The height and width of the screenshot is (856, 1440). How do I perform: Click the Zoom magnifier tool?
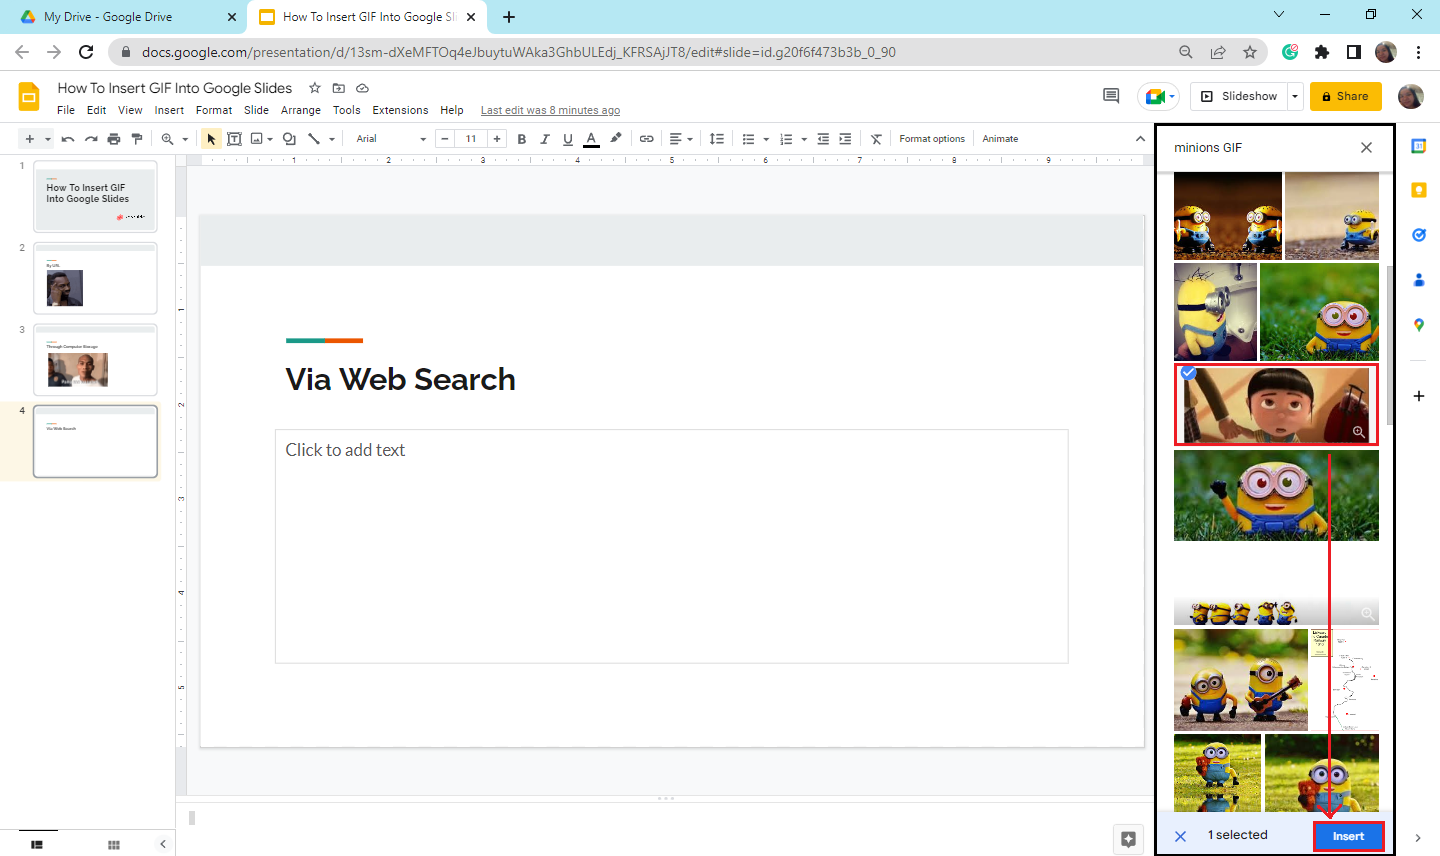tap(167, 139)
